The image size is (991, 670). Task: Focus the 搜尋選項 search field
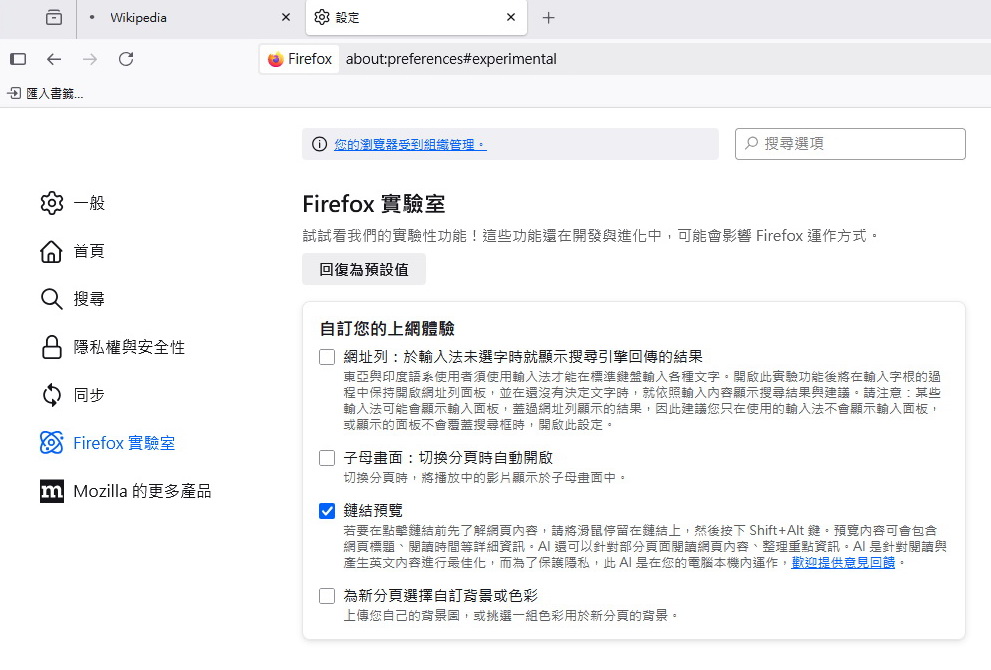(x=850, y=144)
